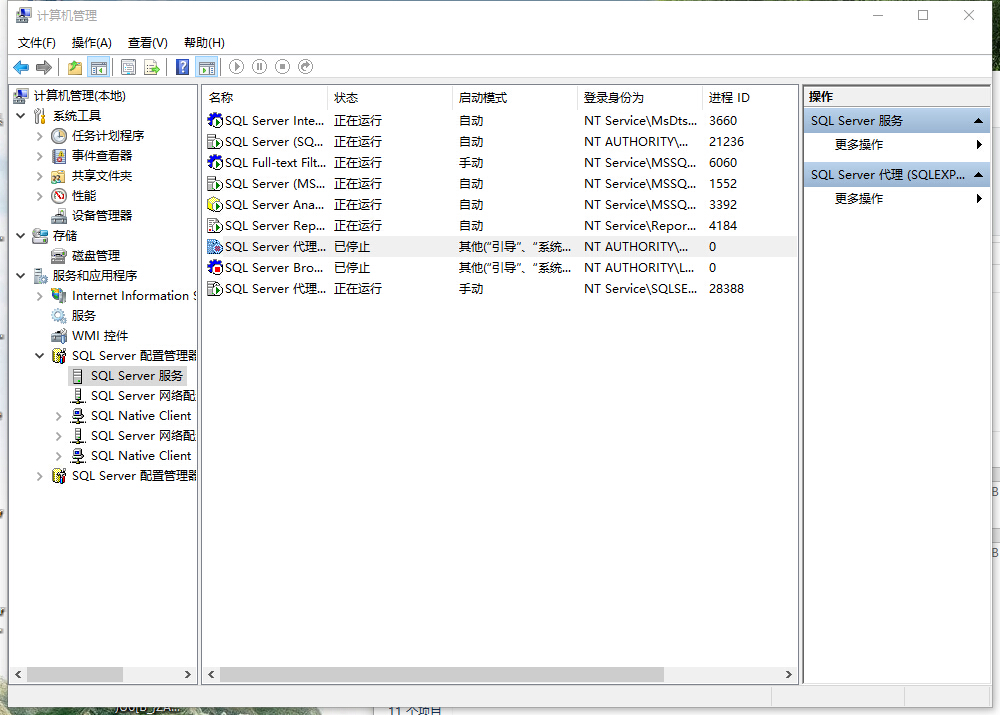This screenshot has height=715, width=1000.
Task: Sort by the 状态 column header
Action: (x=390, y=98)
